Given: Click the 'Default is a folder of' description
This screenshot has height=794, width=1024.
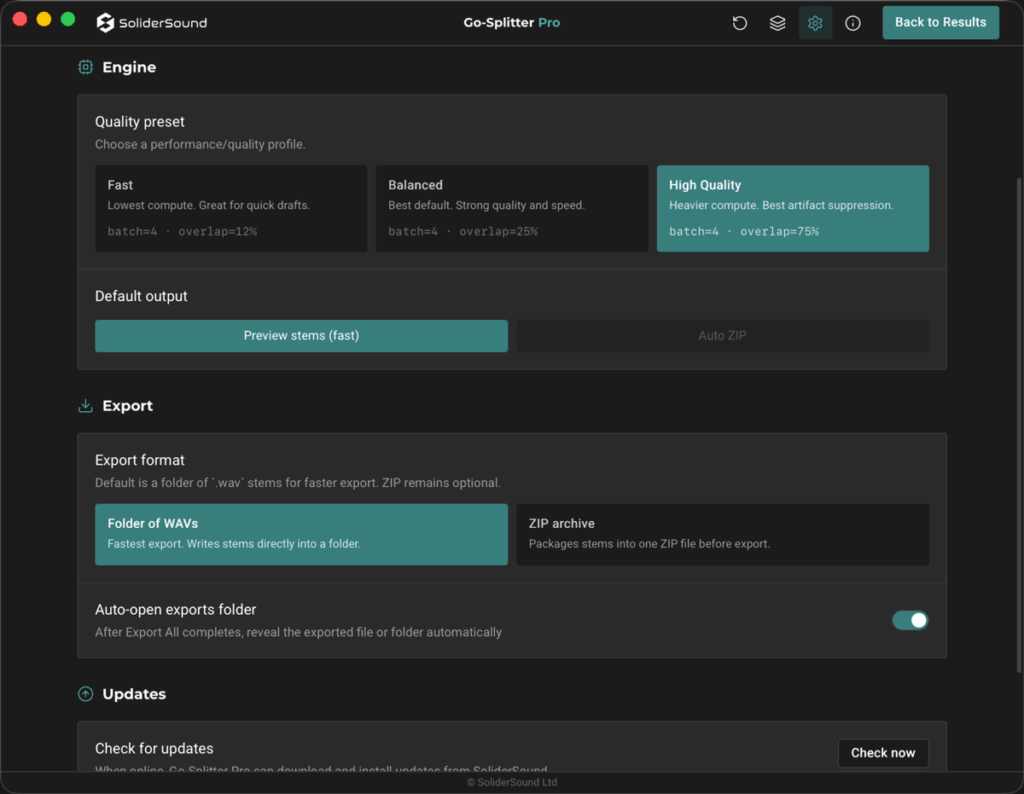Looking at the screenshot, I should point(298,483).
